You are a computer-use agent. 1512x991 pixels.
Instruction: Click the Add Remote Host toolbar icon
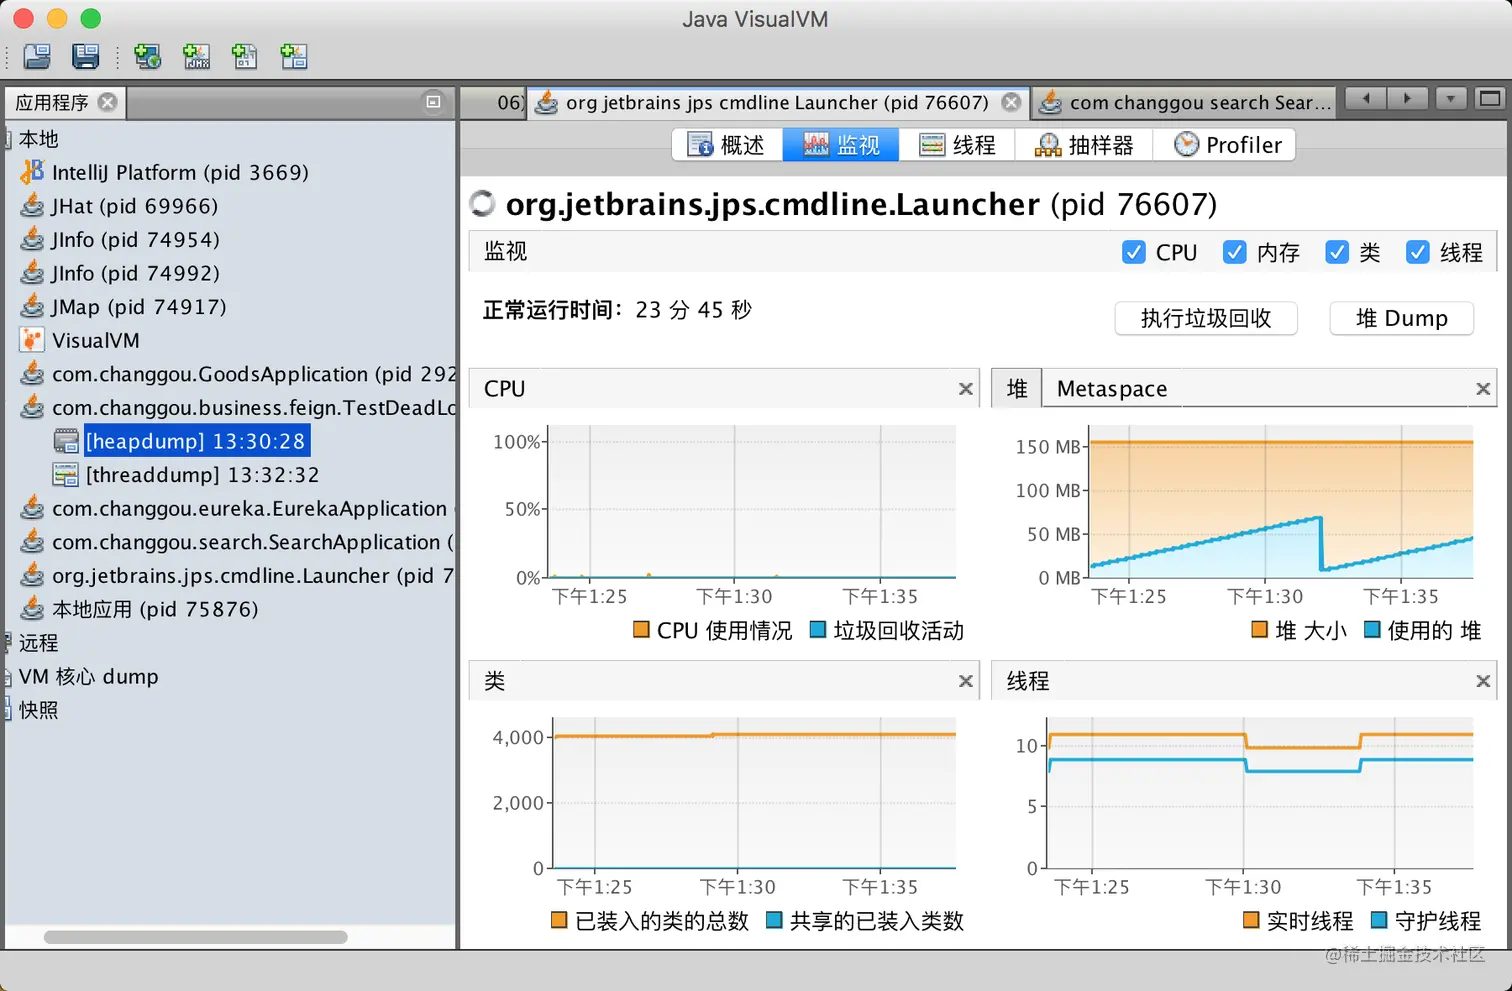[x=148, y=56]
